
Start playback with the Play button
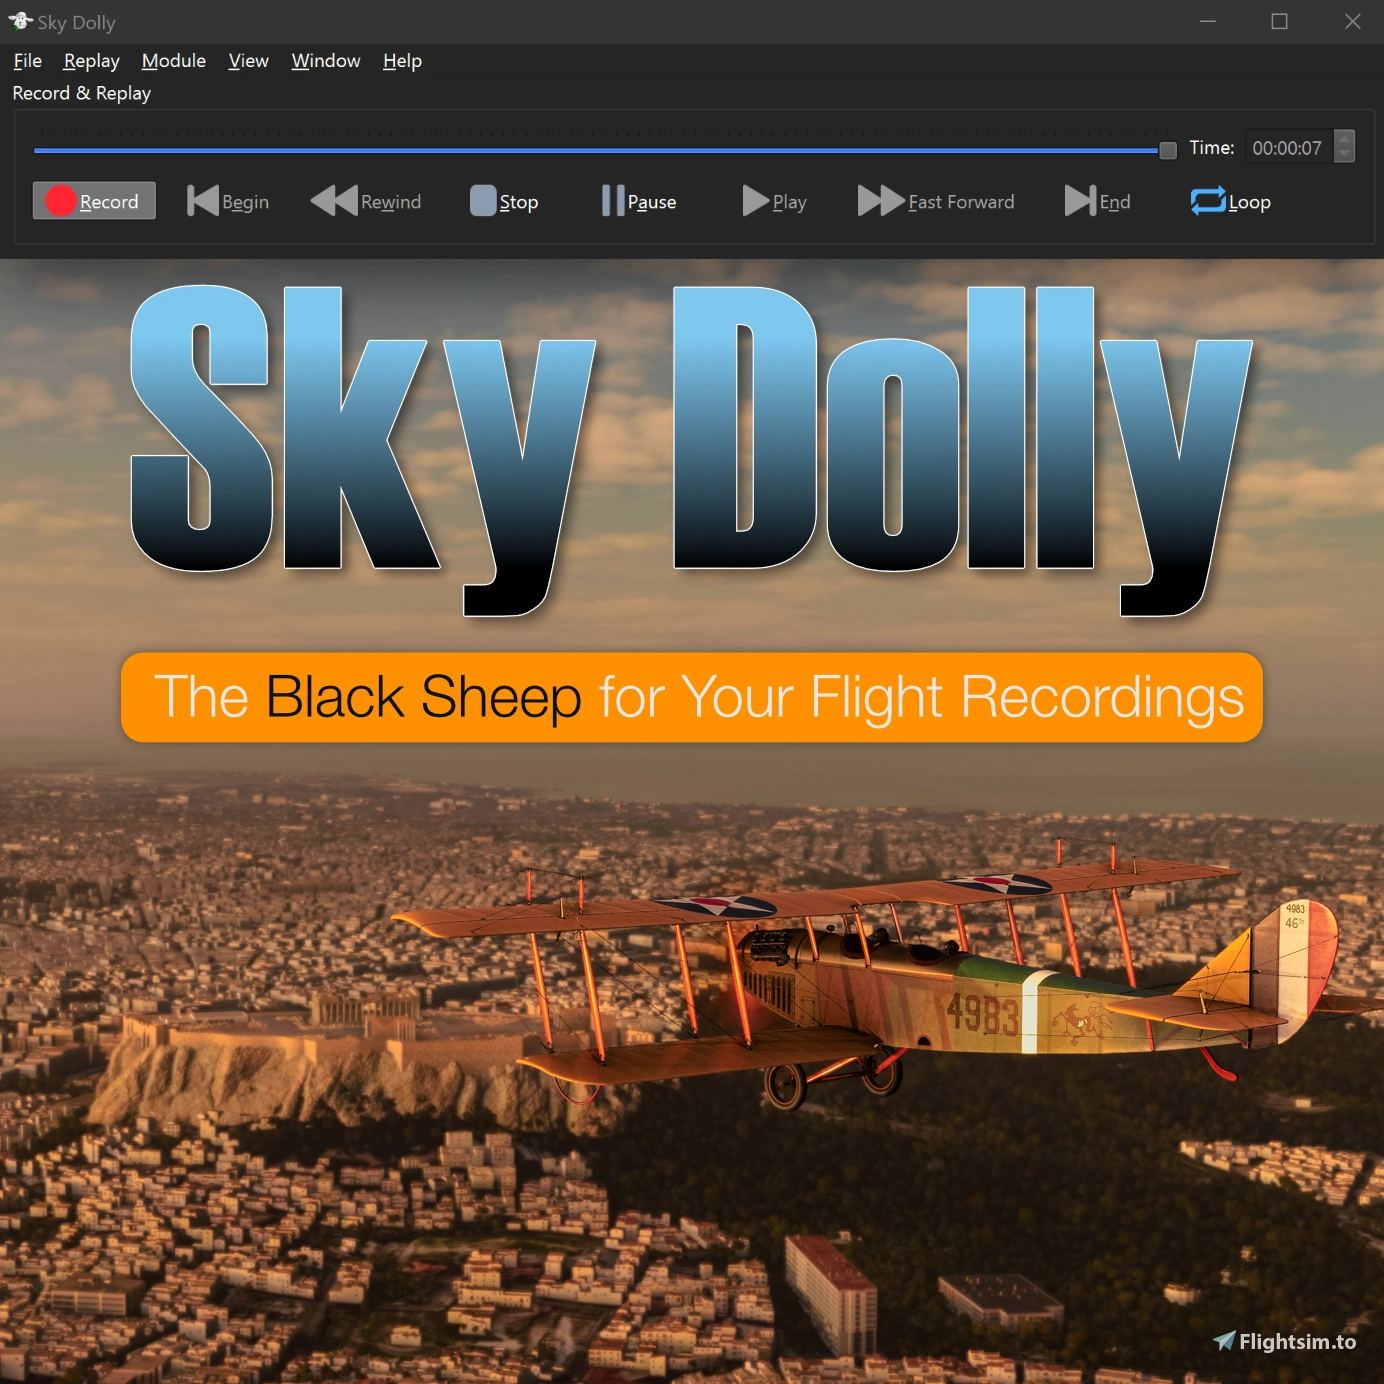(x=774, y=201)
